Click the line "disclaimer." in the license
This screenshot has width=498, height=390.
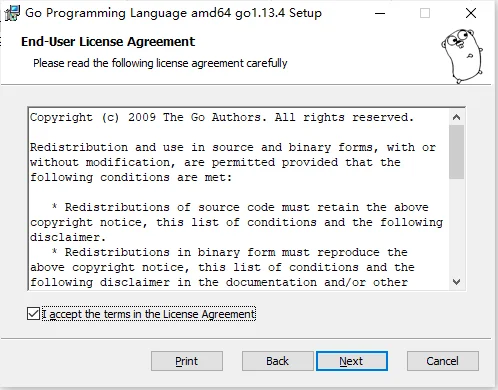click(68, 237)
